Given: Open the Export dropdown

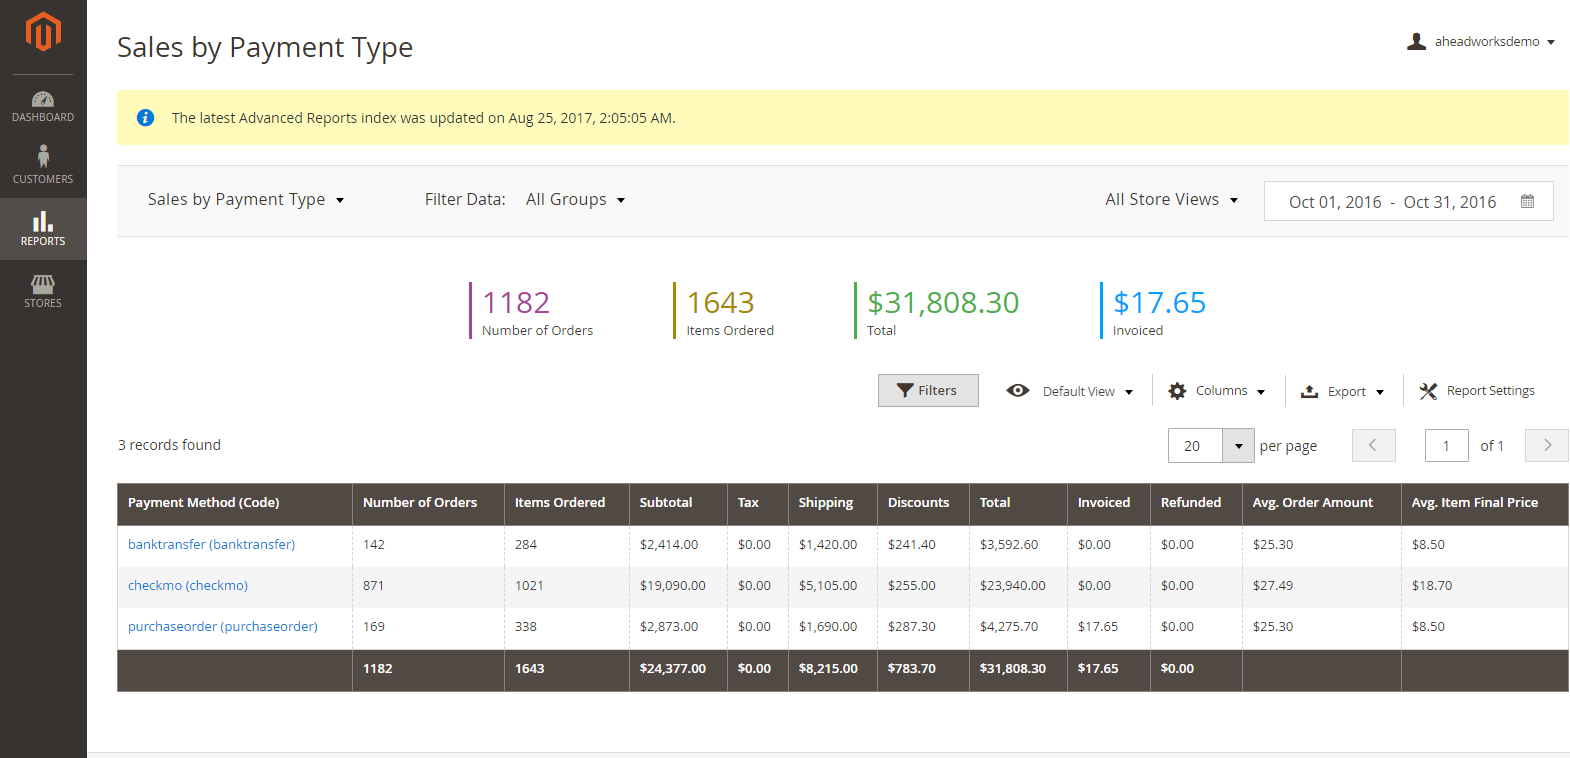Looking at the screenshot, I should [1342, 391].
